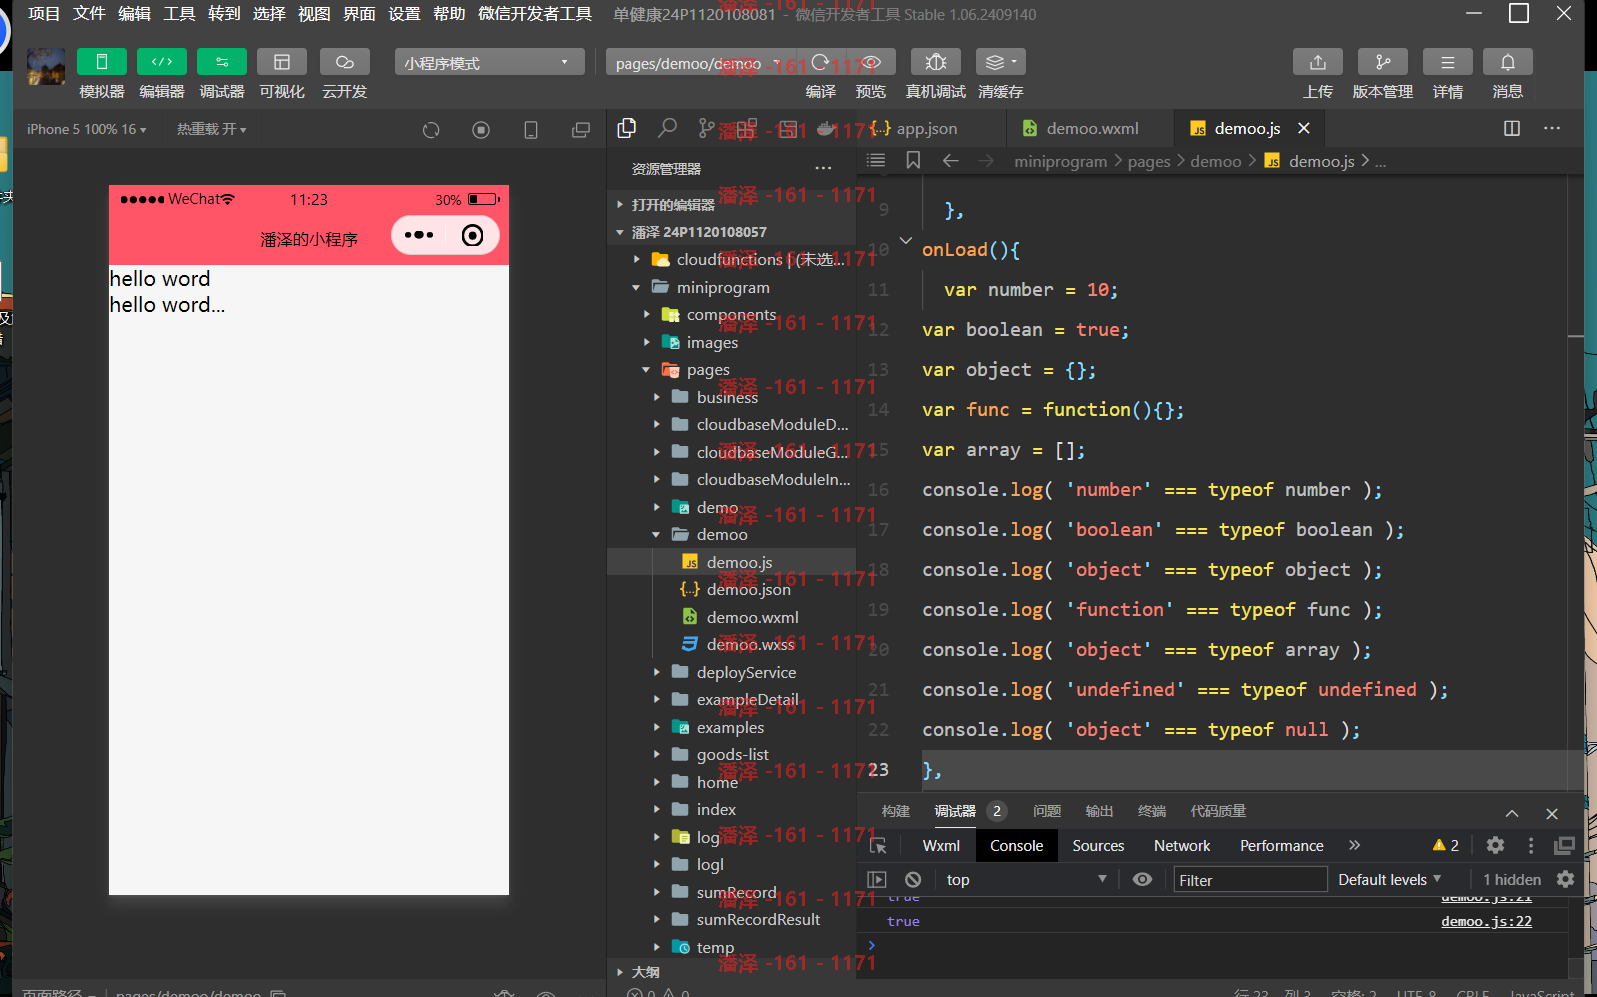Open the messages bell icon
Screen dimensions: 1597x997
tap(1508, 62)
